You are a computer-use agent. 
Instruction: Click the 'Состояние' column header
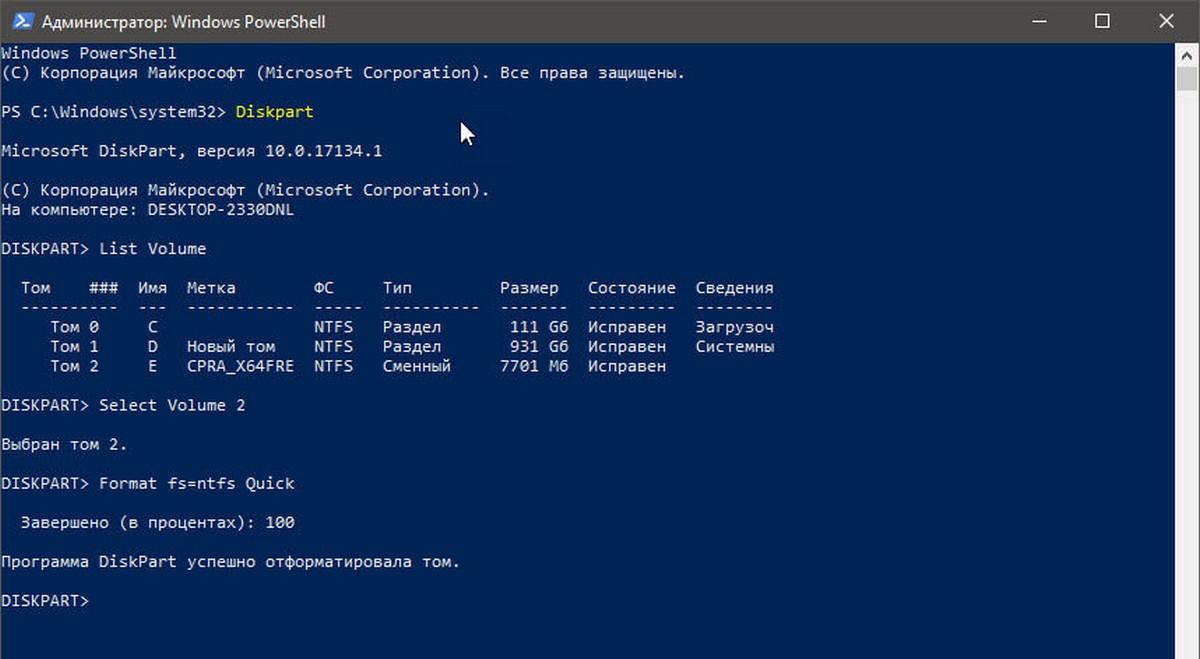tap(632, 288)
